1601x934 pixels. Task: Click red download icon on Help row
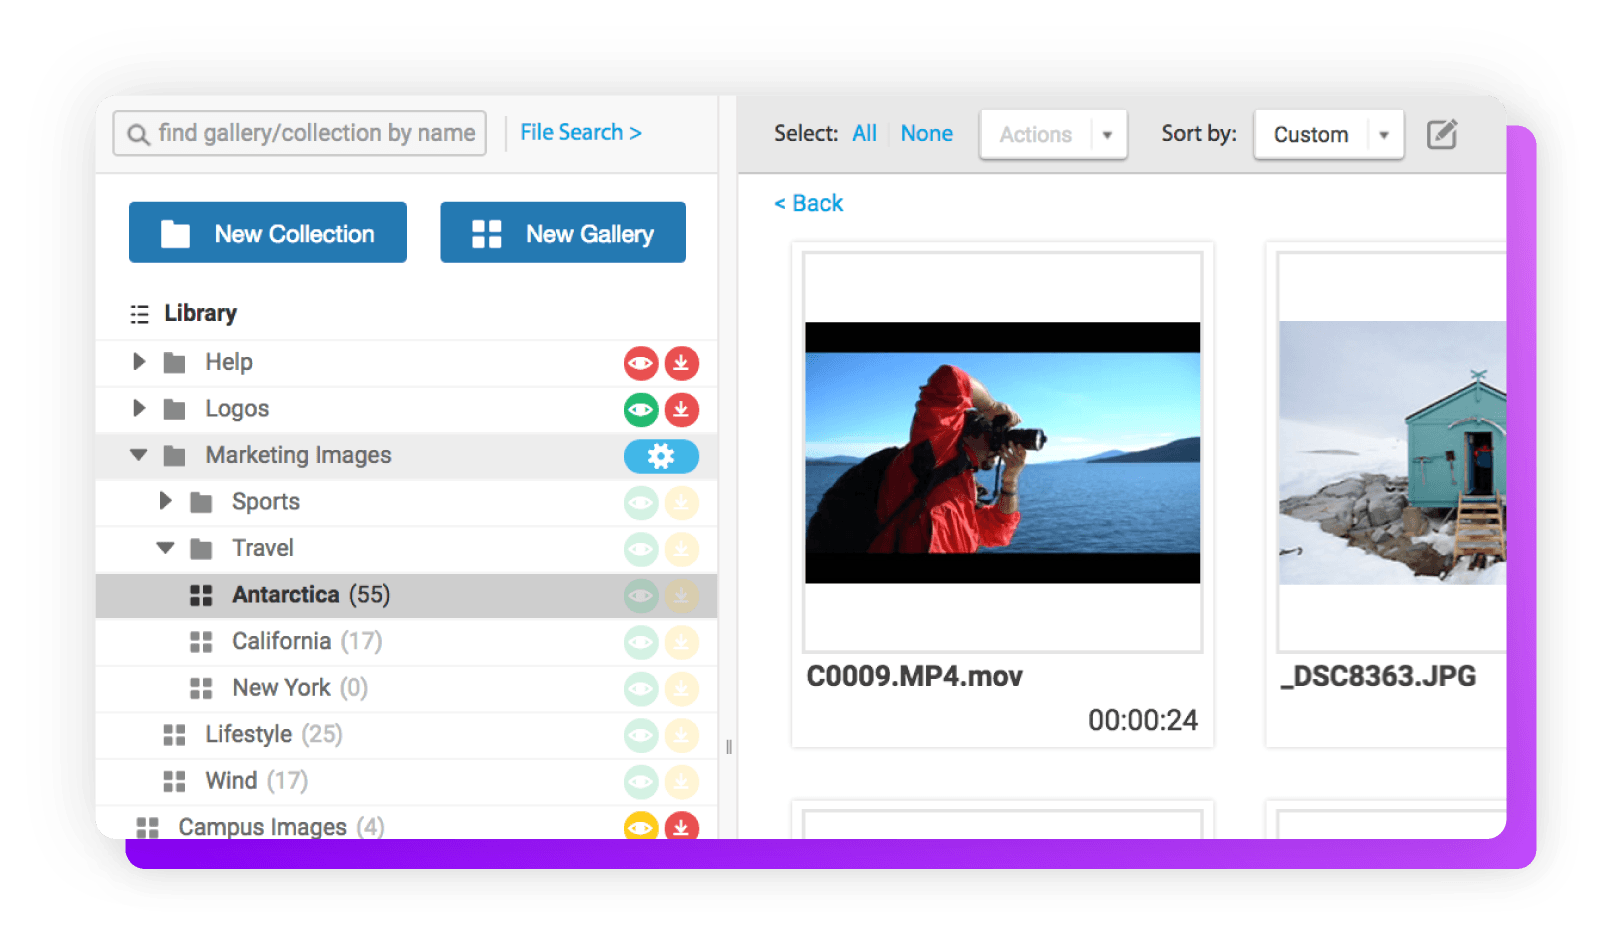coord(682,363)
